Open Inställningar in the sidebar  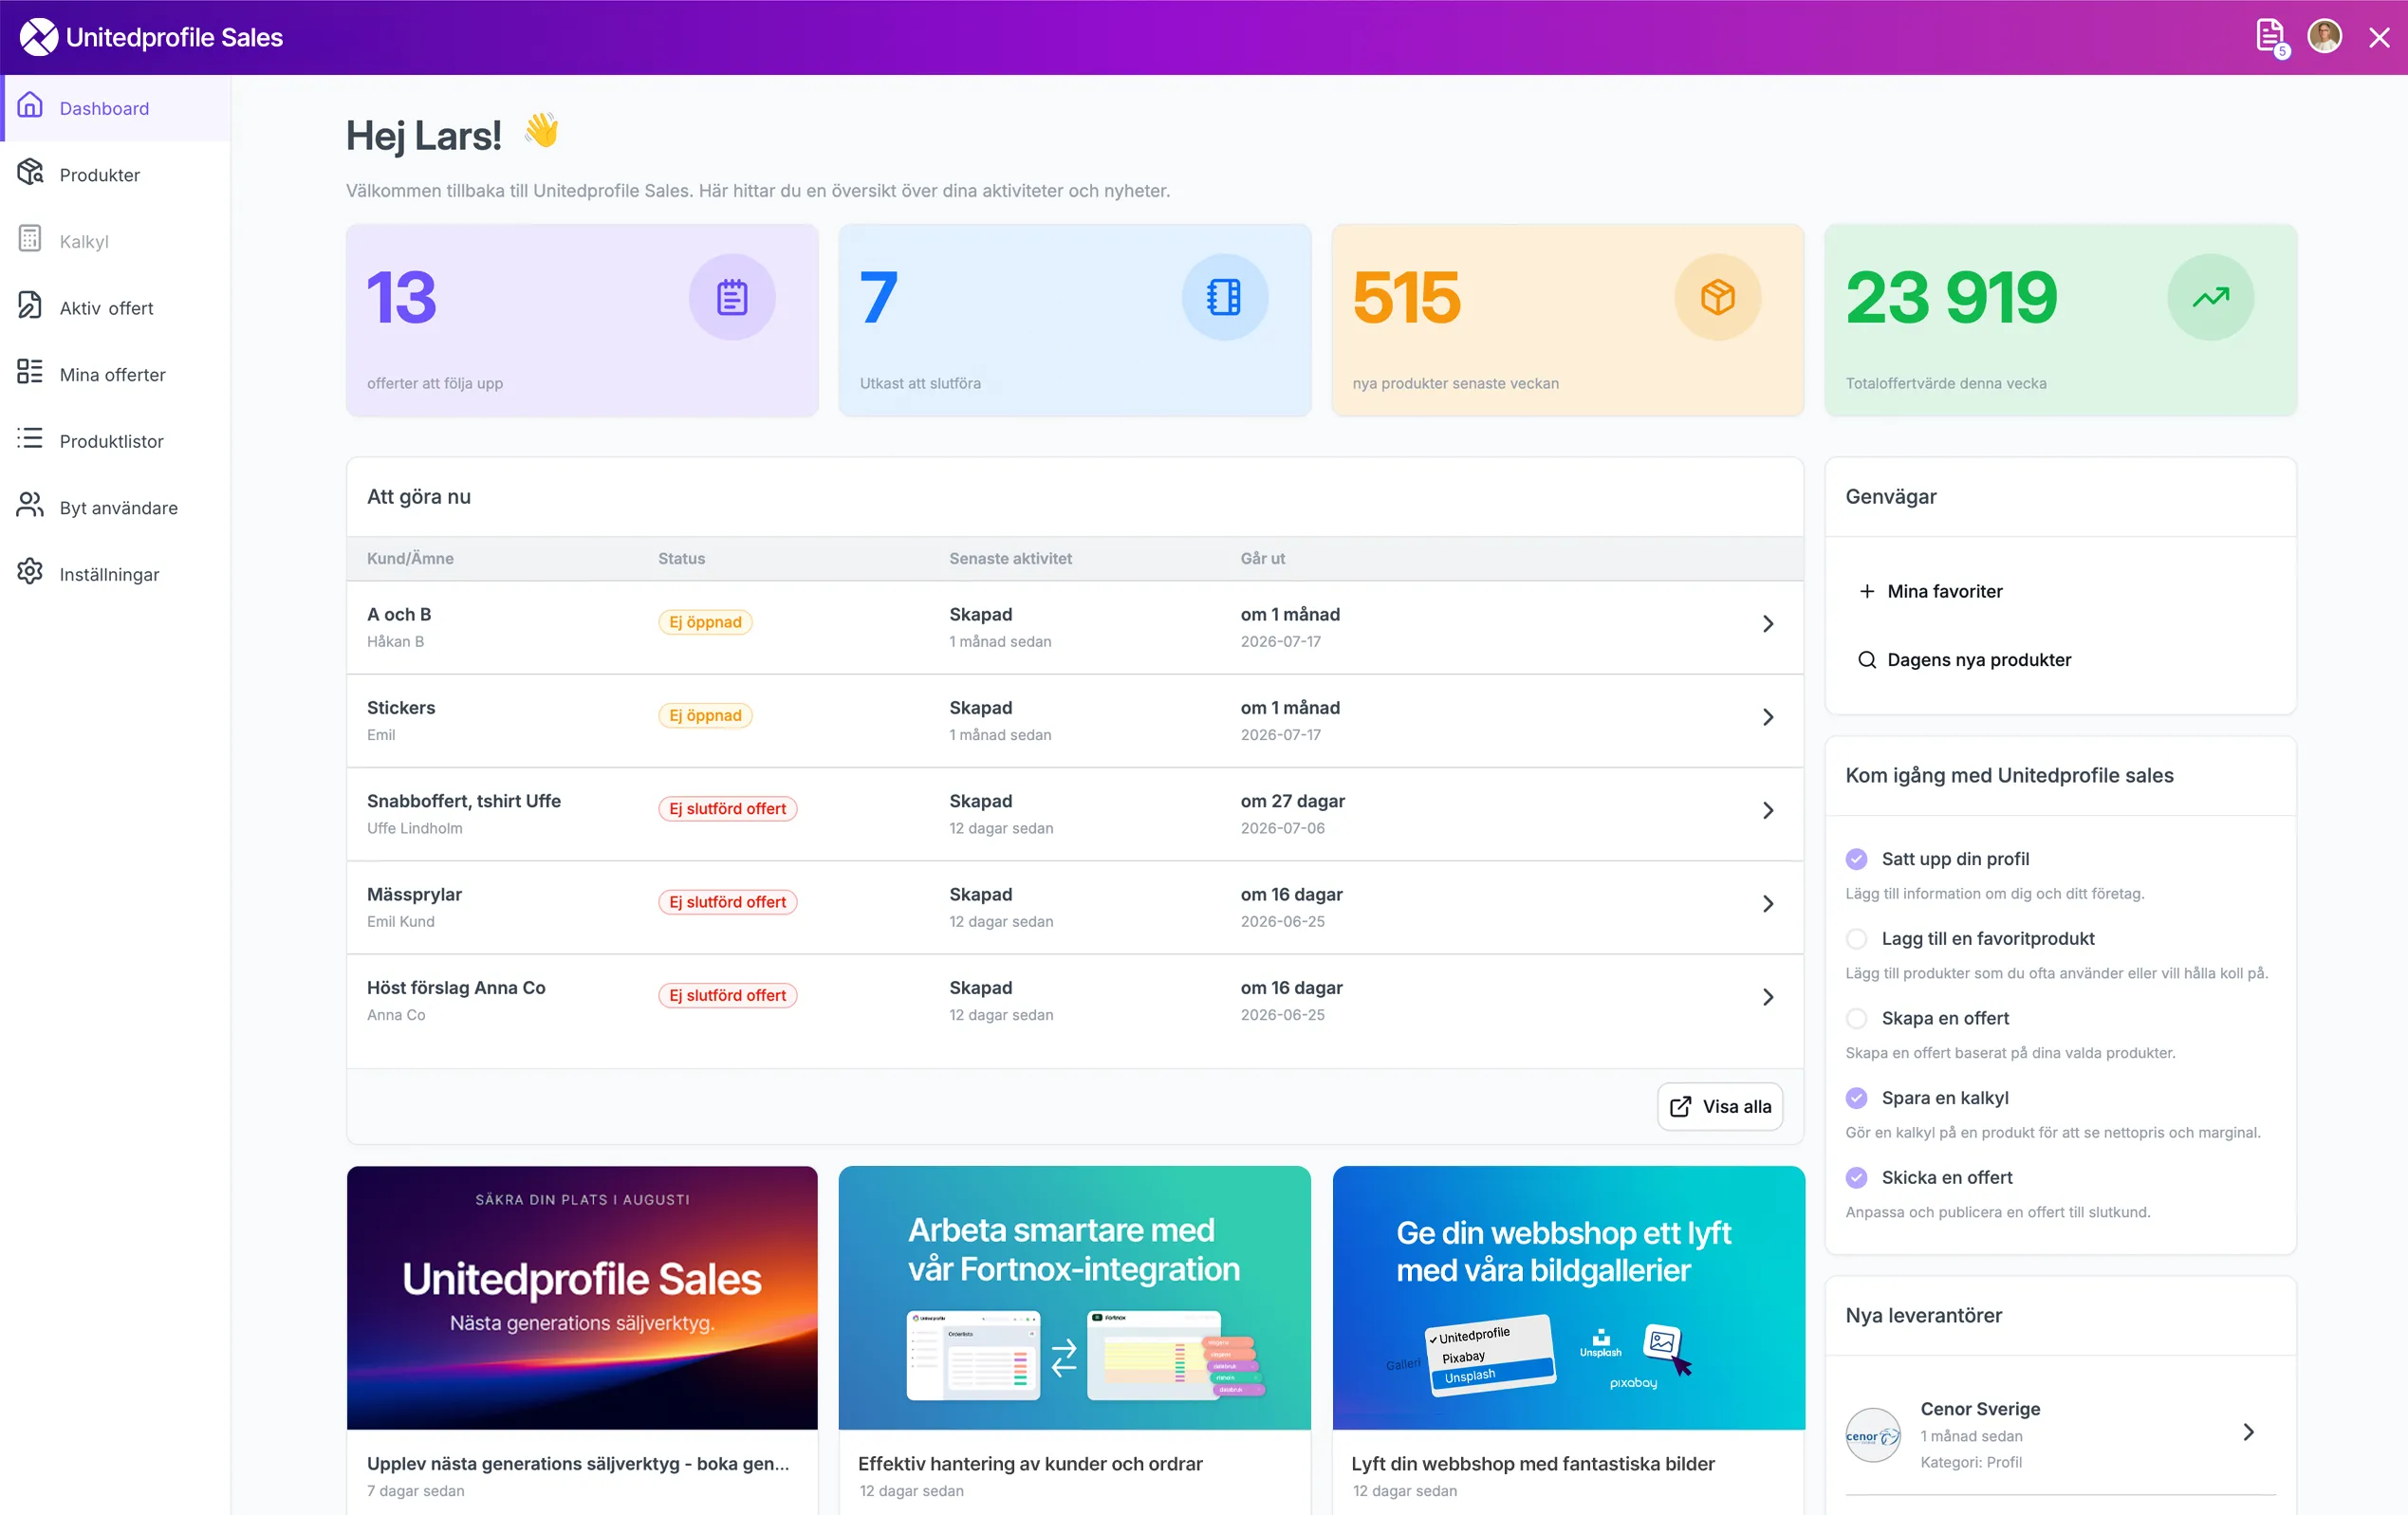(x=116, y=575)
